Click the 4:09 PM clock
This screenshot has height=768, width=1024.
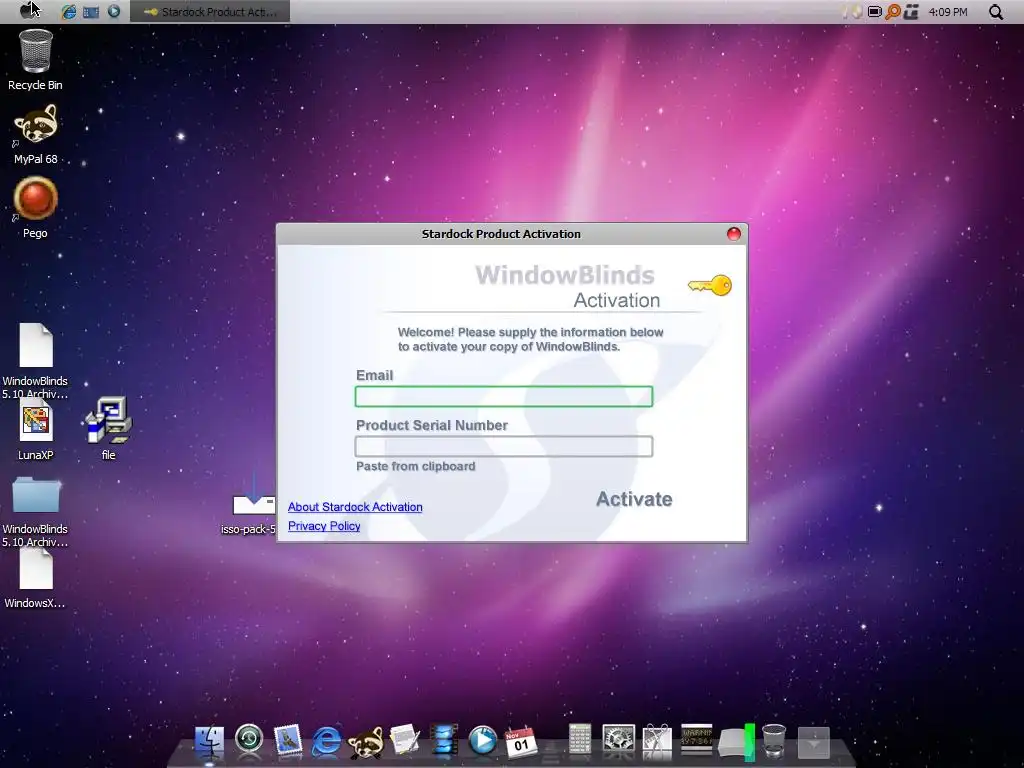click(x=948, y=12)
